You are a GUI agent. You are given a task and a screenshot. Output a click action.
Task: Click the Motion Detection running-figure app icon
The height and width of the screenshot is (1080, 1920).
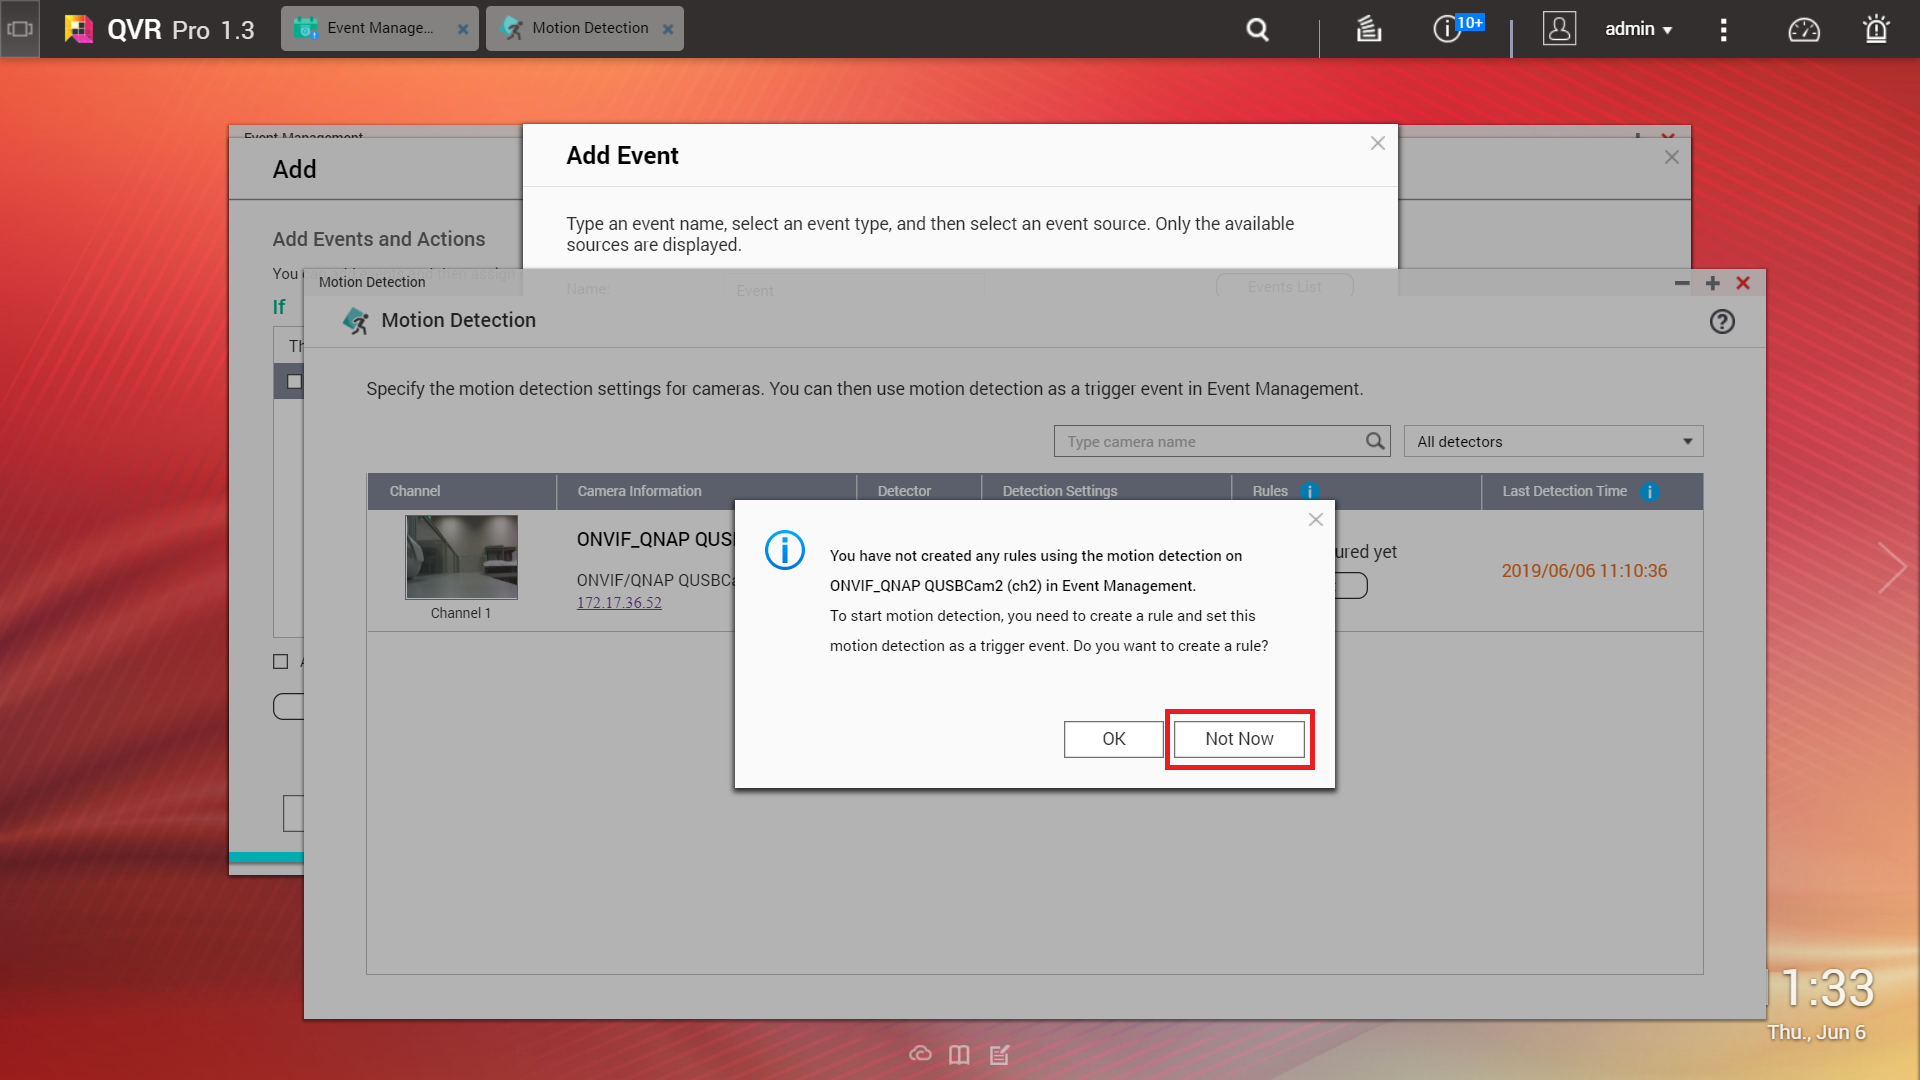(x=355, y=321)
